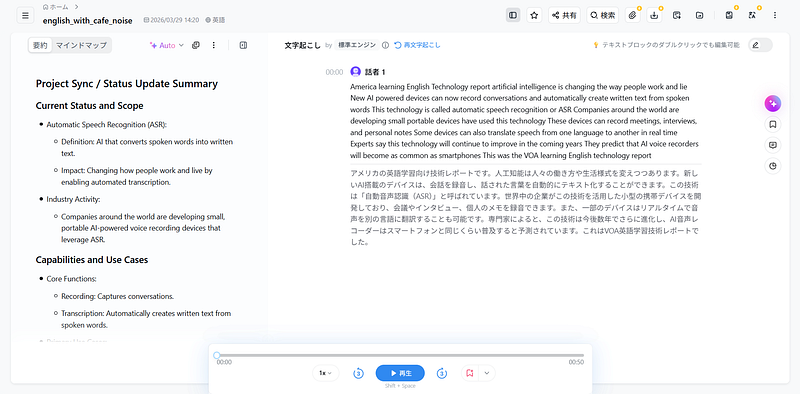Image resolution: width=800 pixels, height=394 pixels.
Task: Open the hamburger sidebar menu
Action: pos(25,15)
